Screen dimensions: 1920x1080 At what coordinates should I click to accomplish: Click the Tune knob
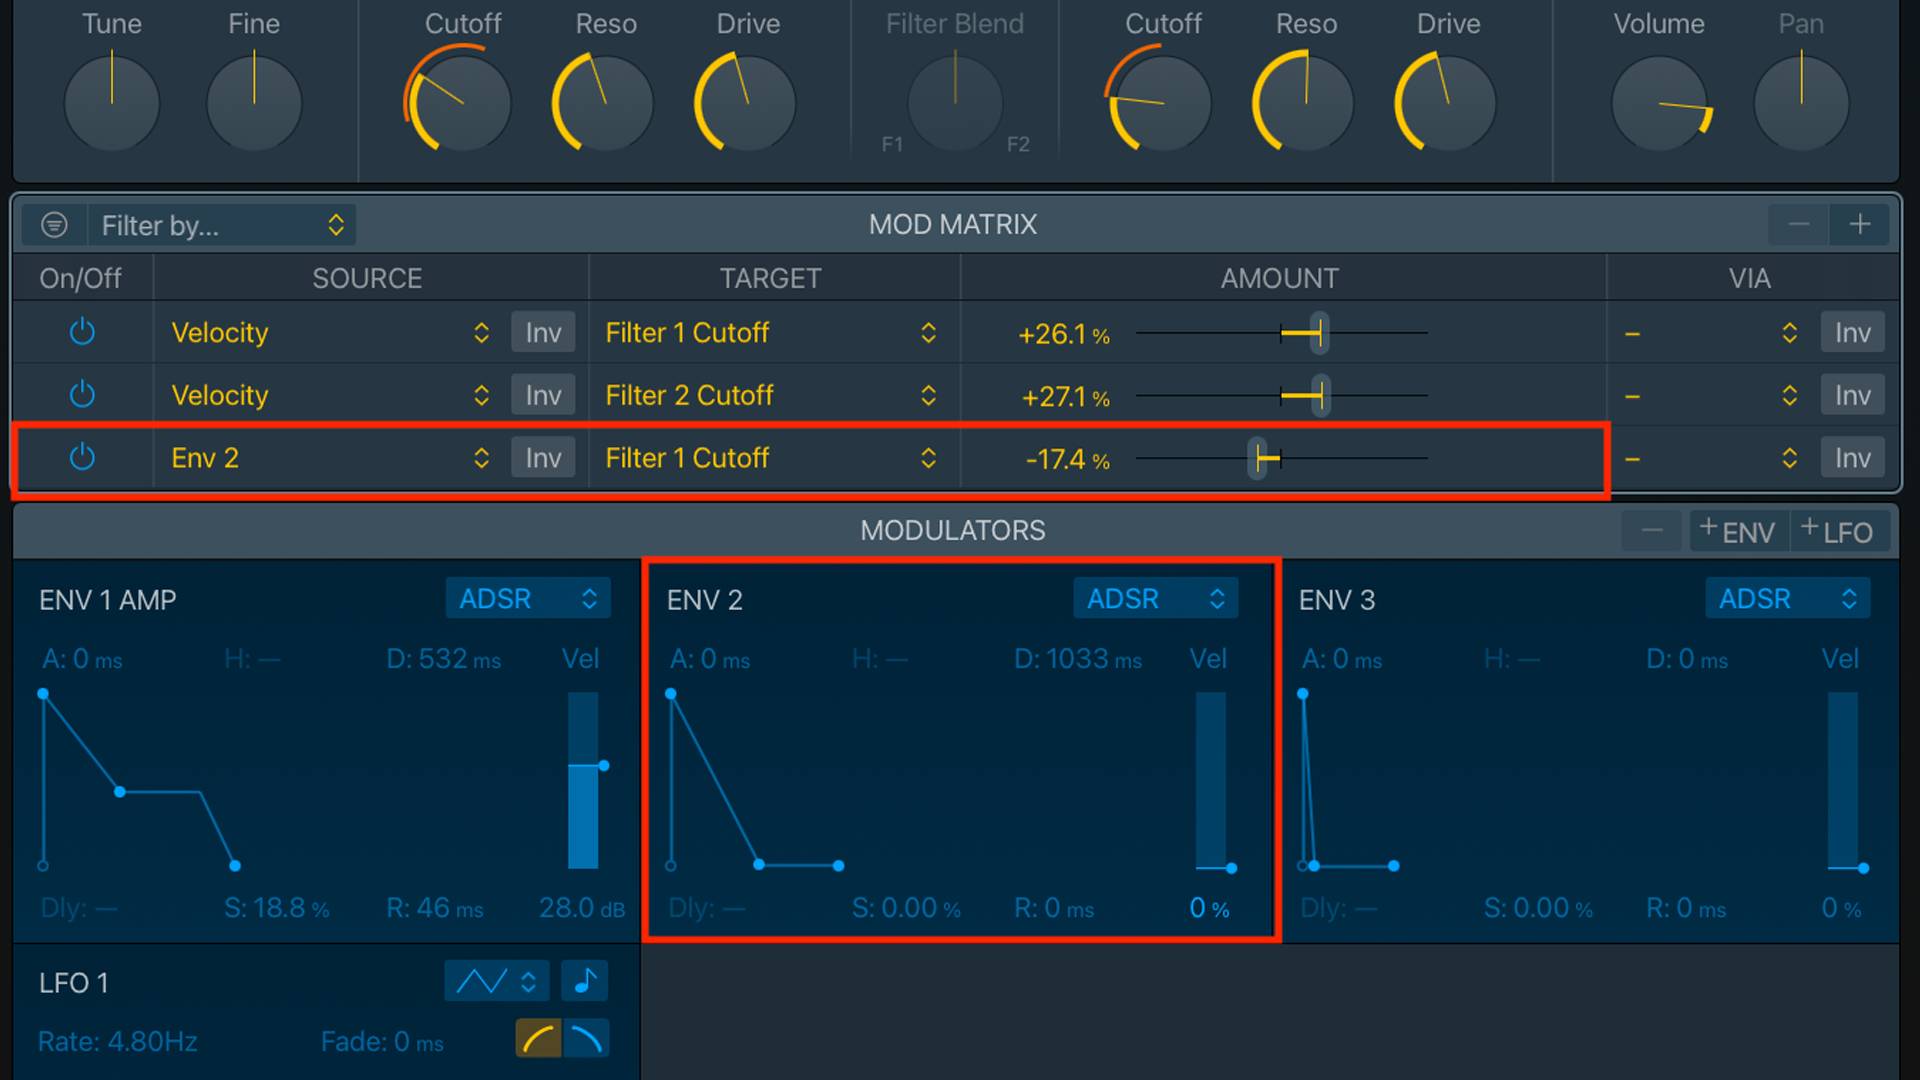pyautogui.click(x=111, y=102)
